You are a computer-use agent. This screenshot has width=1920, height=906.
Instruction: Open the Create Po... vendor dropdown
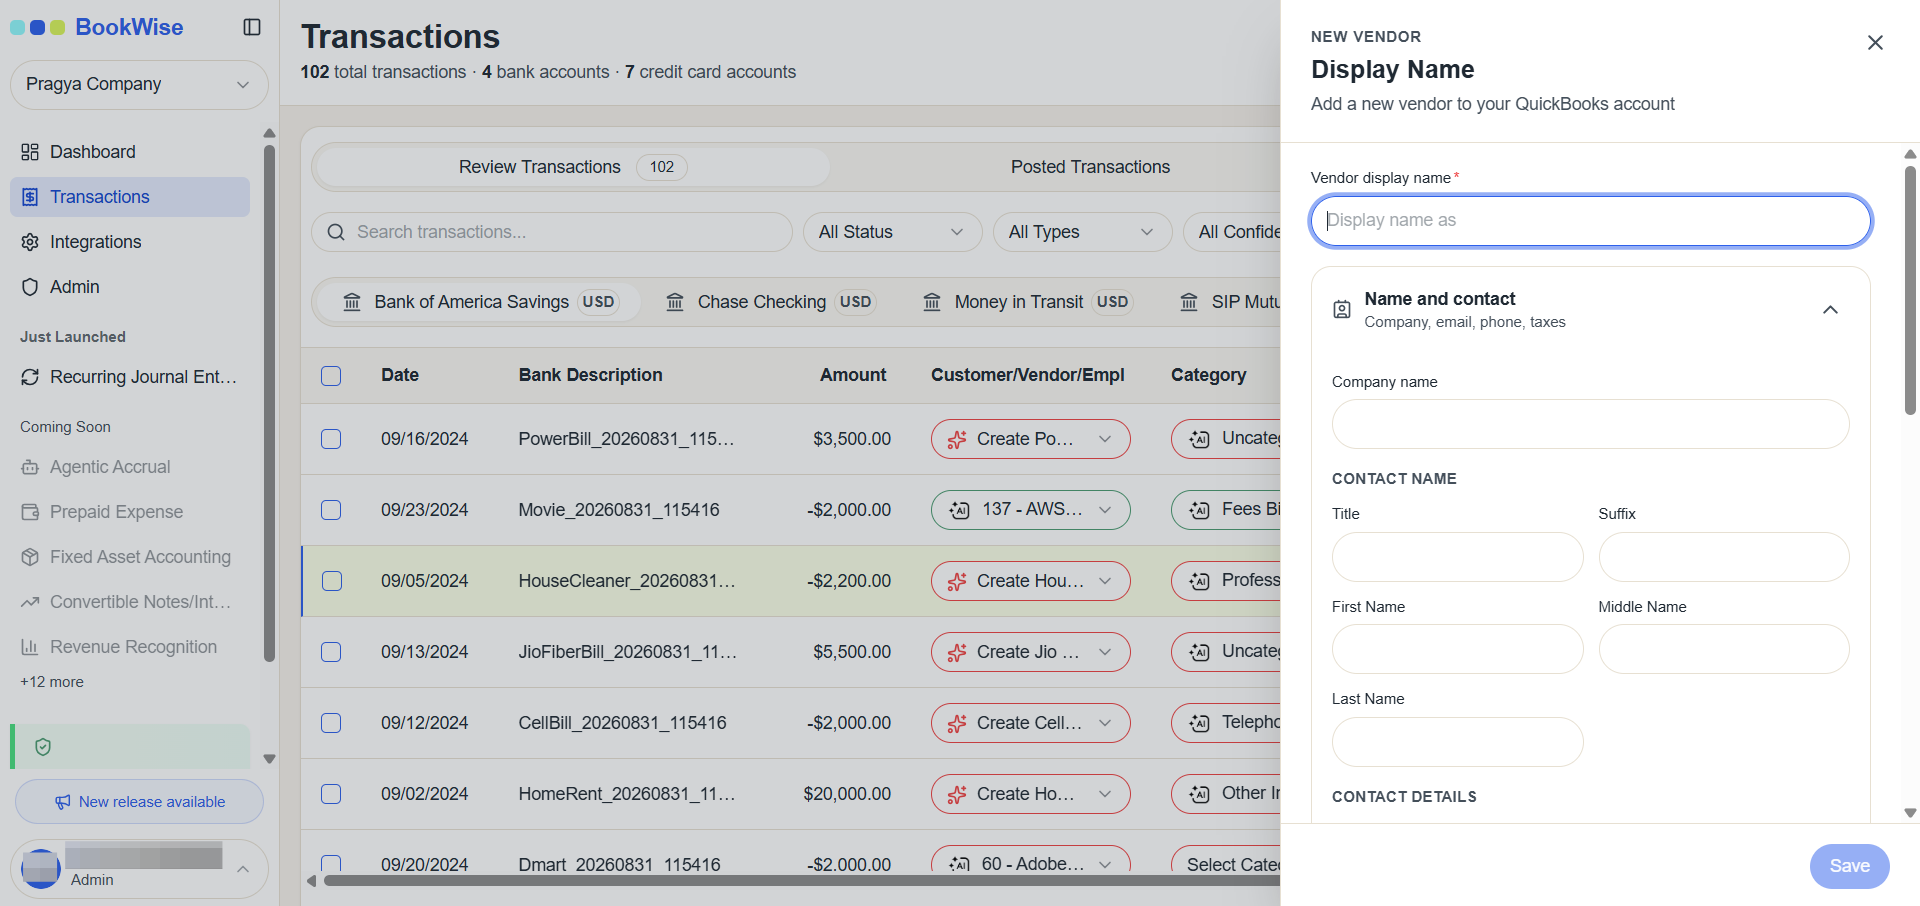(x=1030, y=439)
